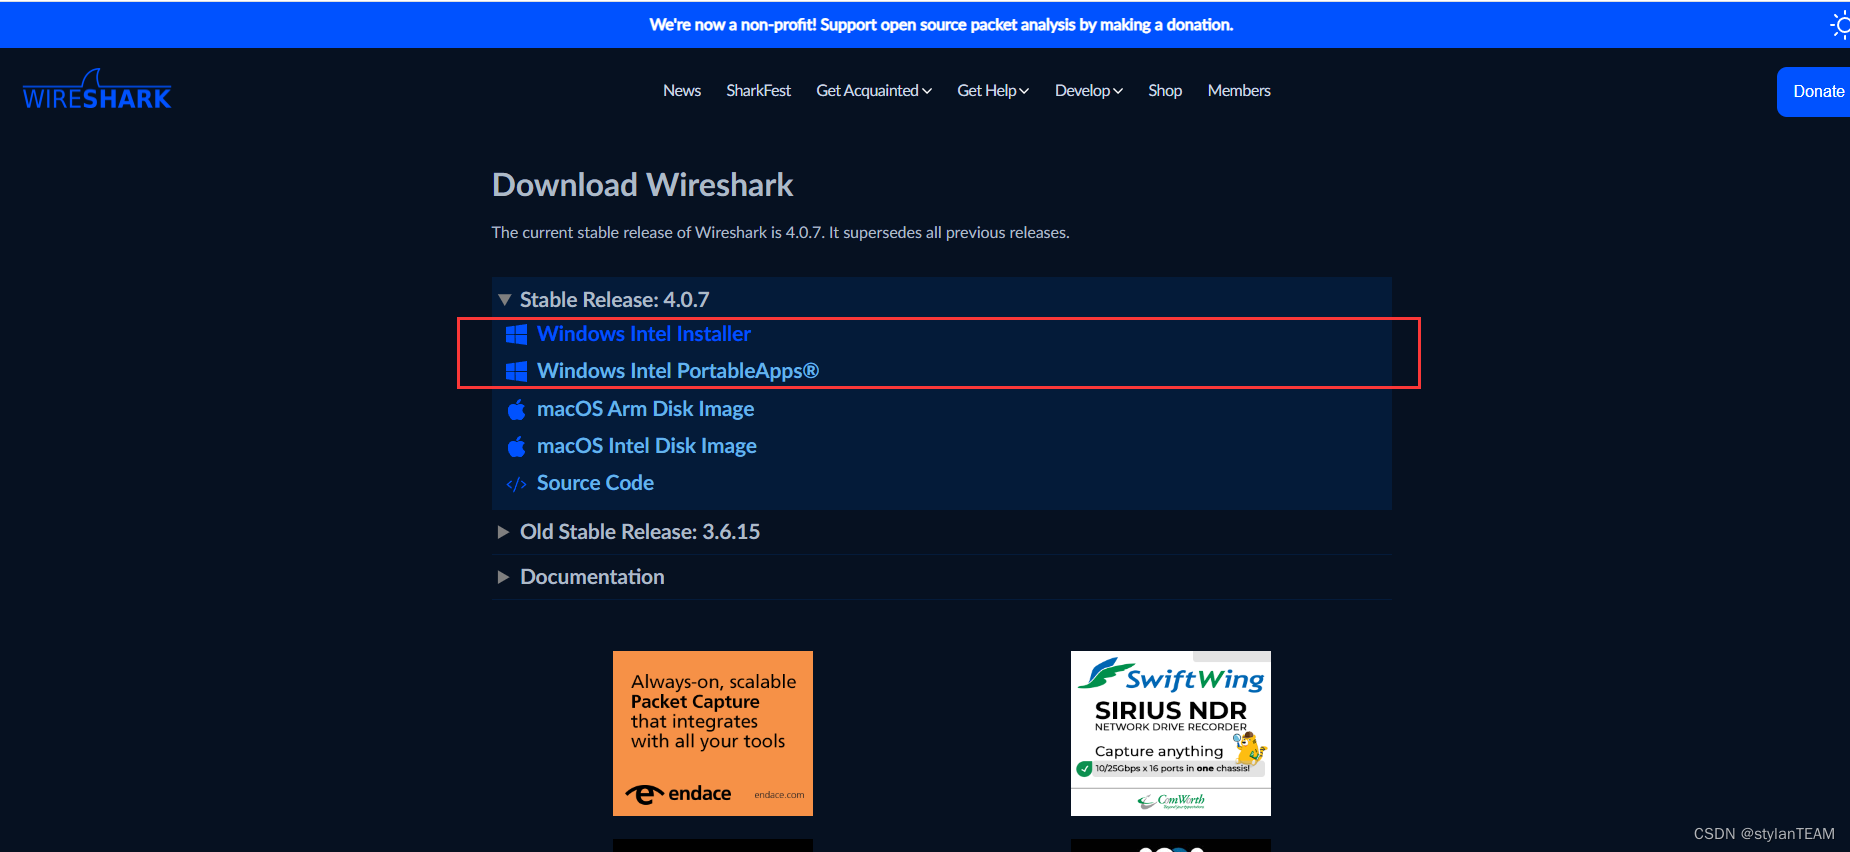Click the current stable release 4.0.7 sentence

[780, 232]
